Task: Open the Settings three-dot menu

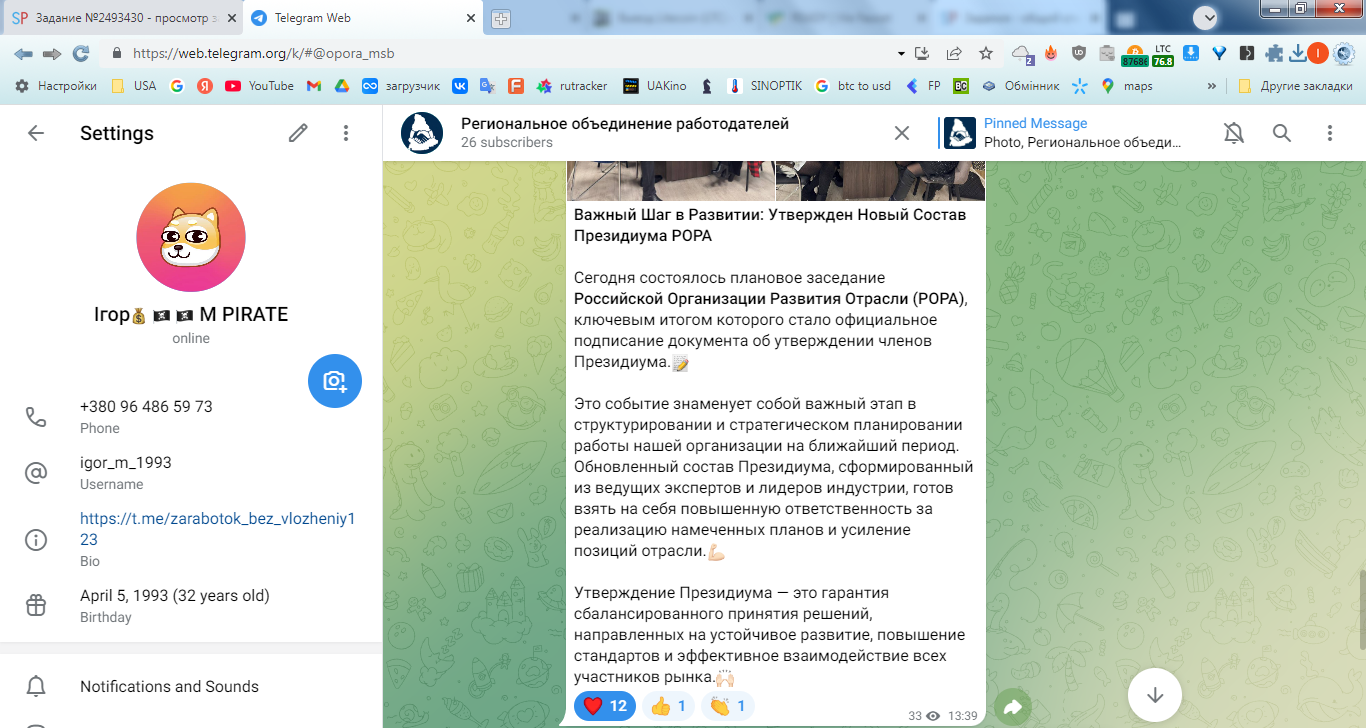Action: [346, 133]
